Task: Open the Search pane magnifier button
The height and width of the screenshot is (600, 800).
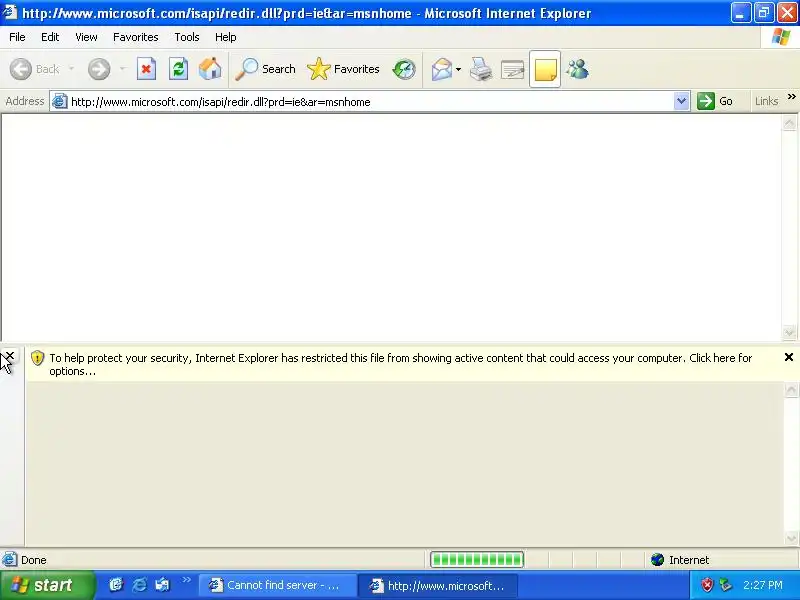Action: pos(265,69)
